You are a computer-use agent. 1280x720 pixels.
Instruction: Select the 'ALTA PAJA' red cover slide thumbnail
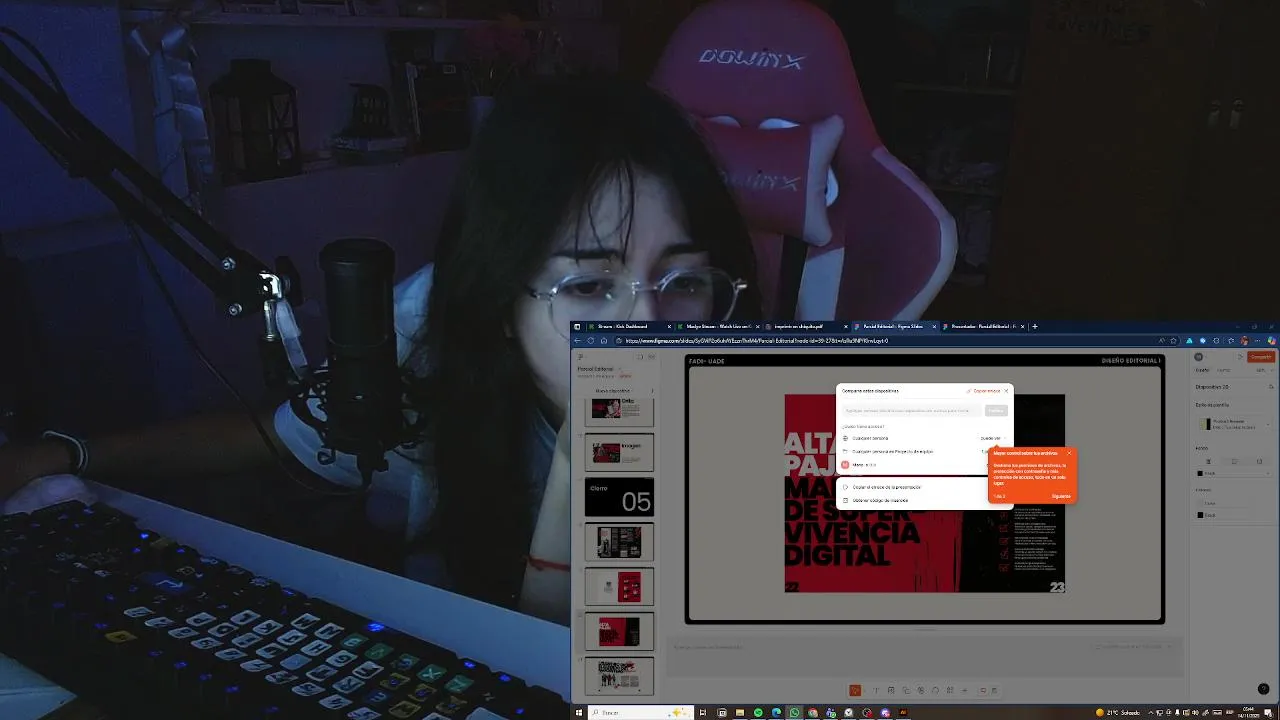click(619, 631)
